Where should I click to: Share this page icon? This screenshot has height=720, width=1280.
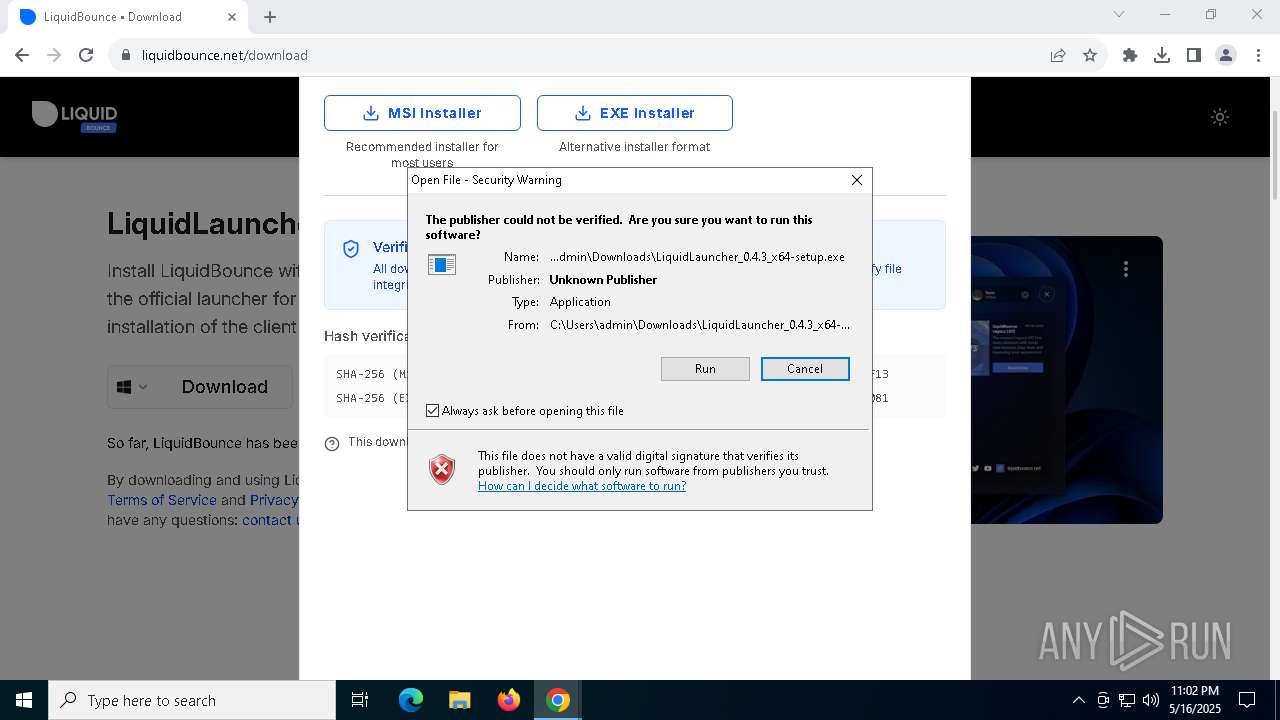point(1058,55)
